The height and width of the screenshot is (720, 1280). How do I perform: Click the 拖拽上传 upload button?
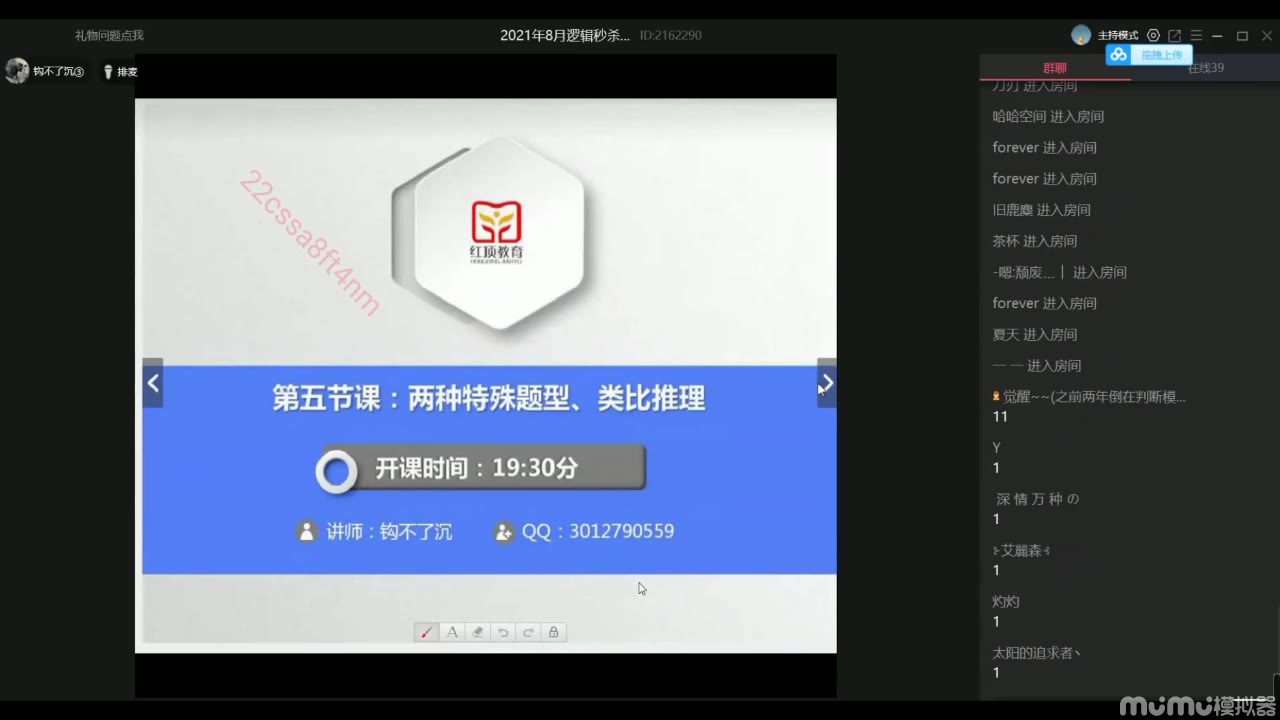(x=1149, y=55)
